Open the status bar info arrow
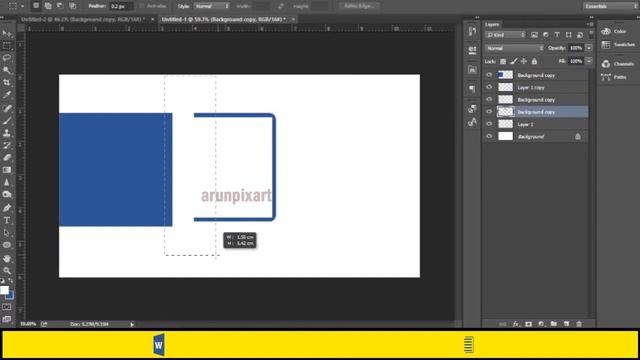640x360 pixels. (132, 324)
